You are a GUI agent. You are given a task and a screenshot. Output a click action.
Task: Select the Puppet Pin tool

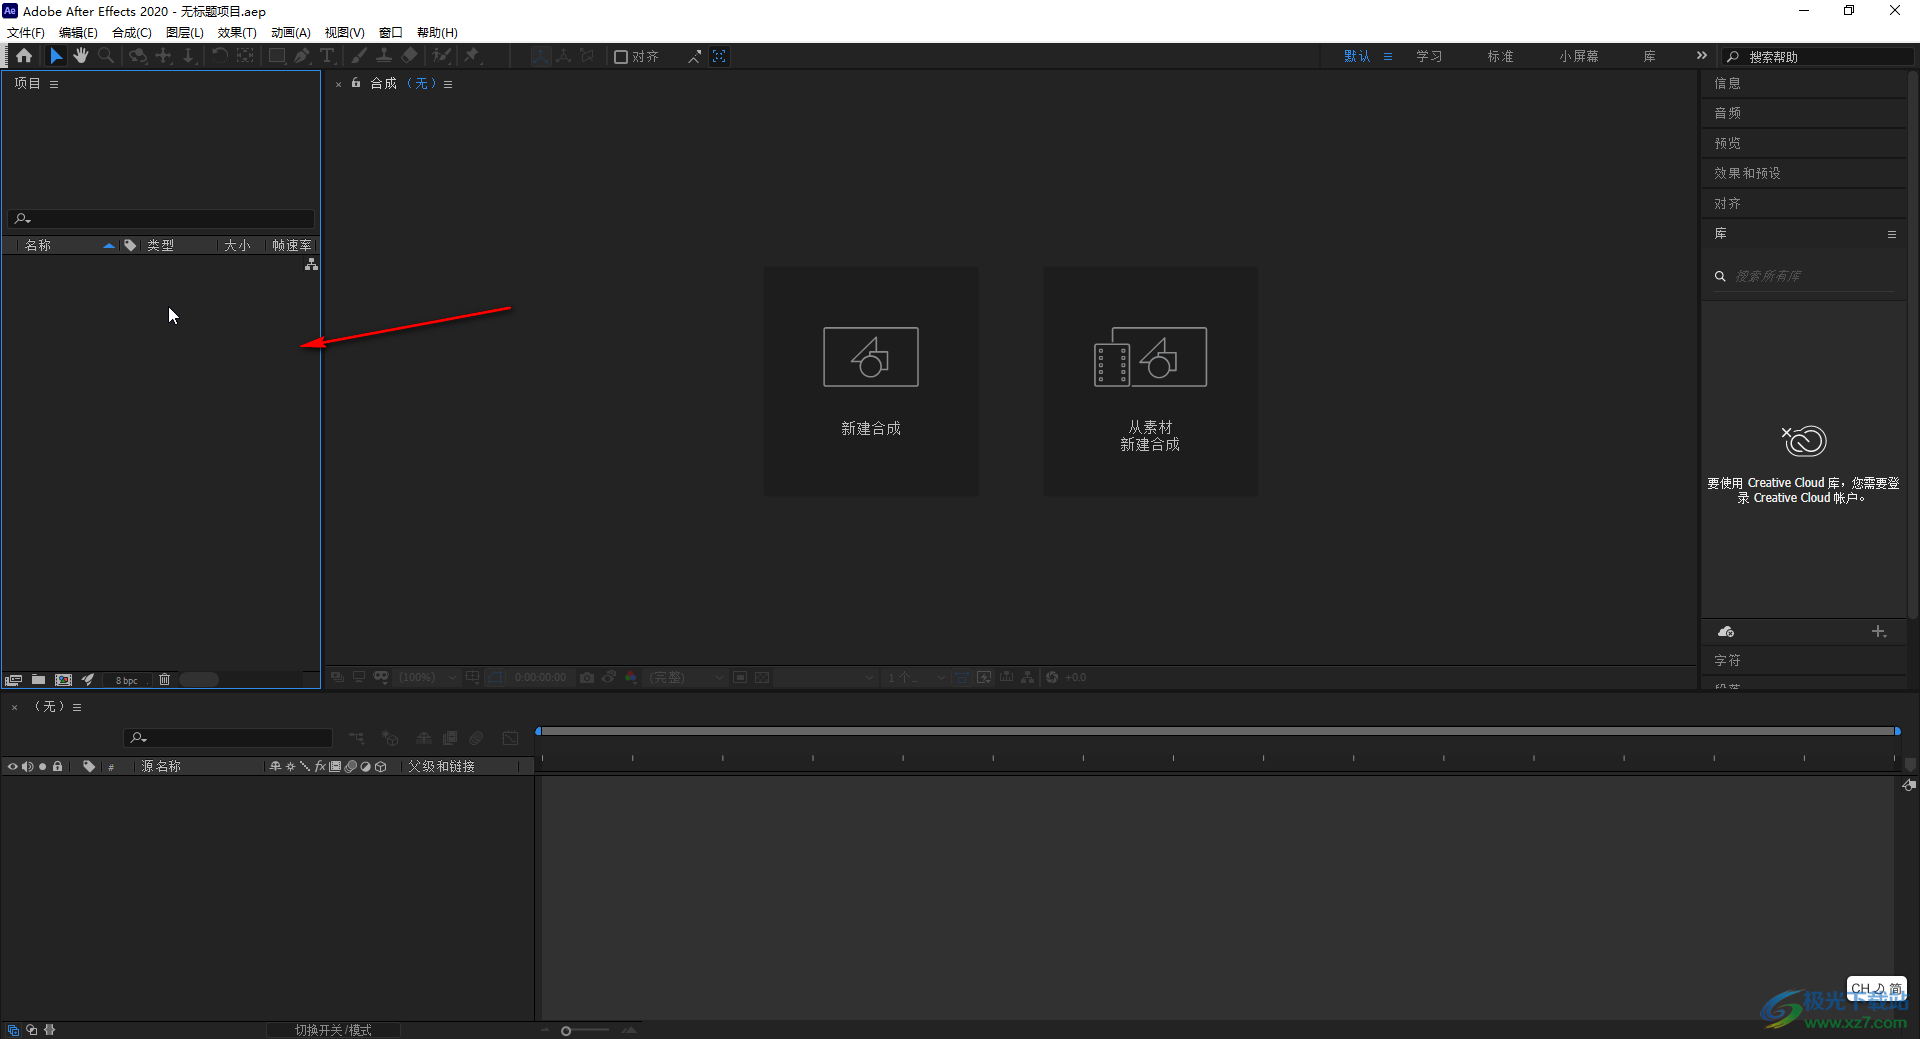pyautogui.click(x=472, y=56)
